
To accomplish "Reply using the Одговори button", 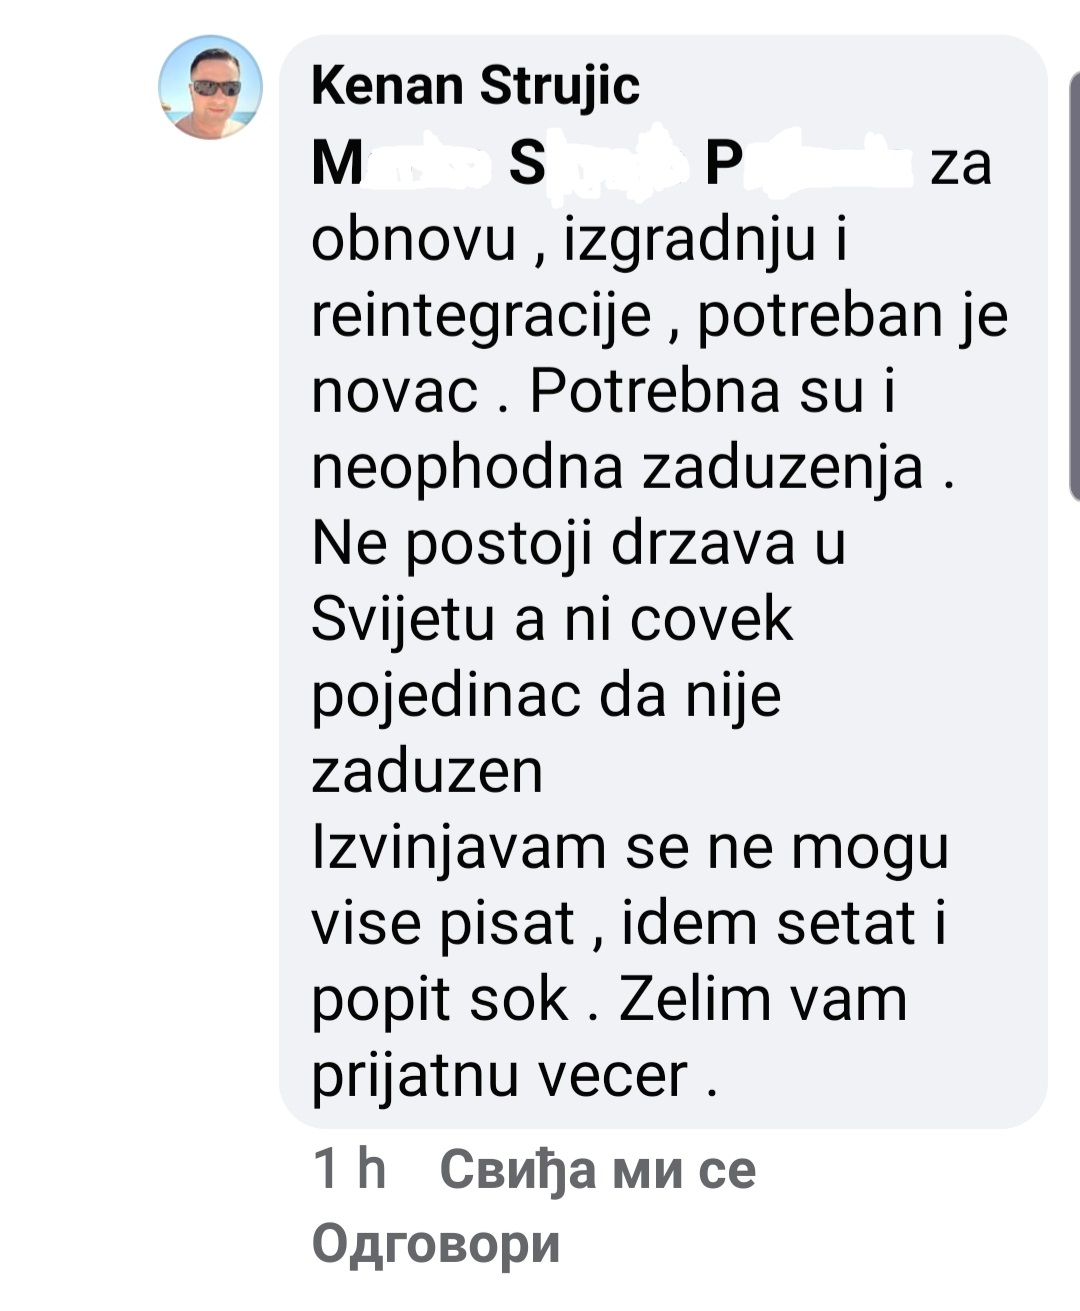I will click(436, 1245).
